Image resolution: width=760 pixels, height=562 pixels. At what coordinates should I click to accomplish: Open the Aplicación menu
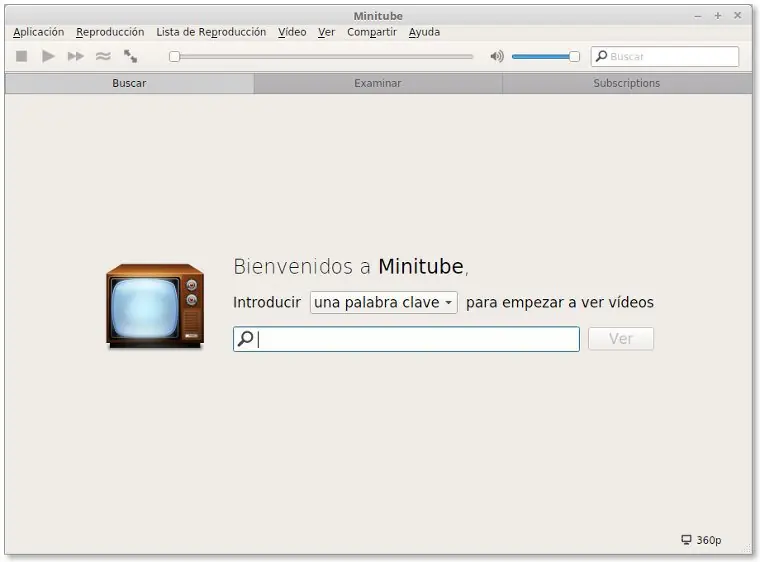pos(39,32)
